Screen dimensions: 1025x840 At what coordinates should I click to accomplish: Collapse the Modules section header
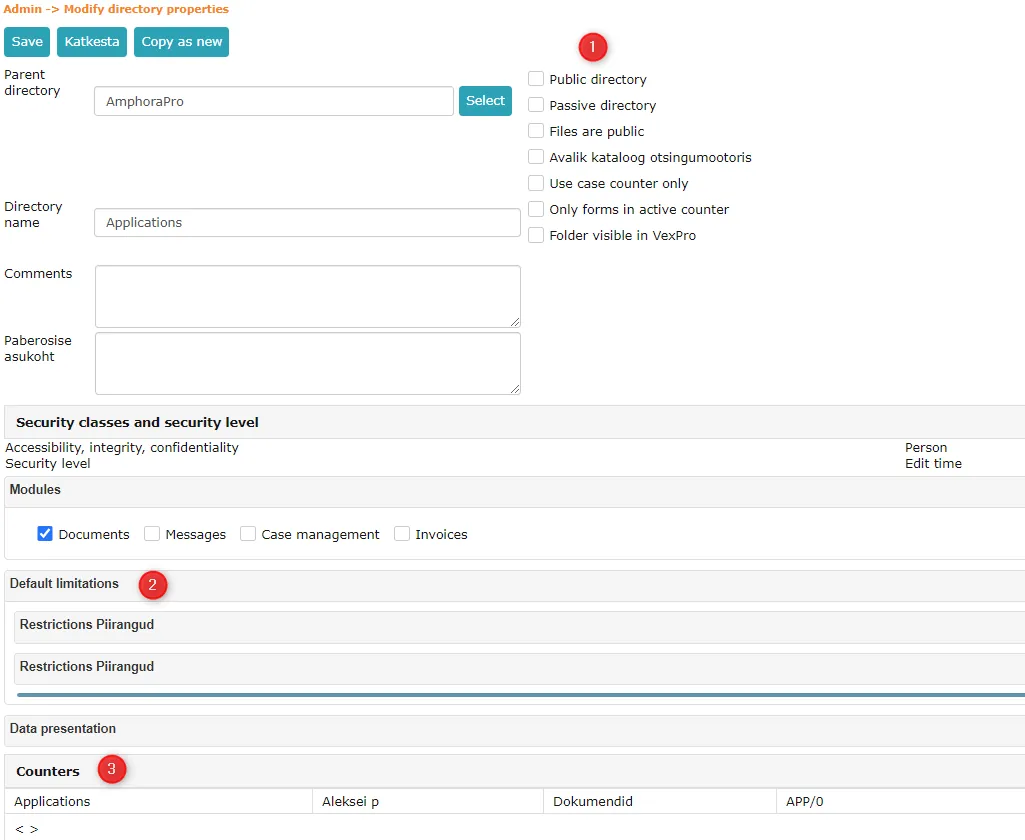[x=514, y=490]
